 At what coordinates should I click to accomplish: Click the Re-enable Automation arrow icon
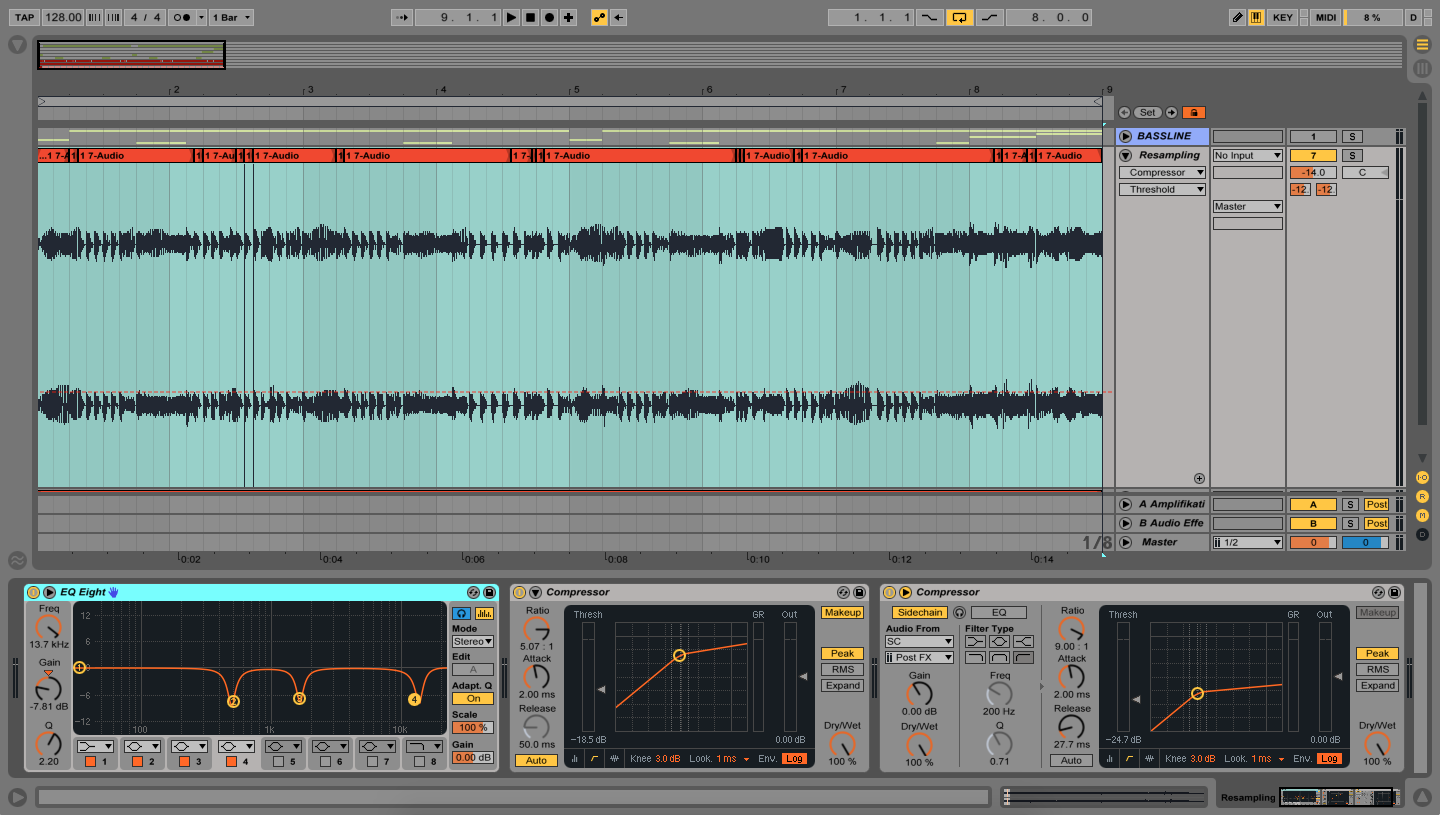(619, 17)
